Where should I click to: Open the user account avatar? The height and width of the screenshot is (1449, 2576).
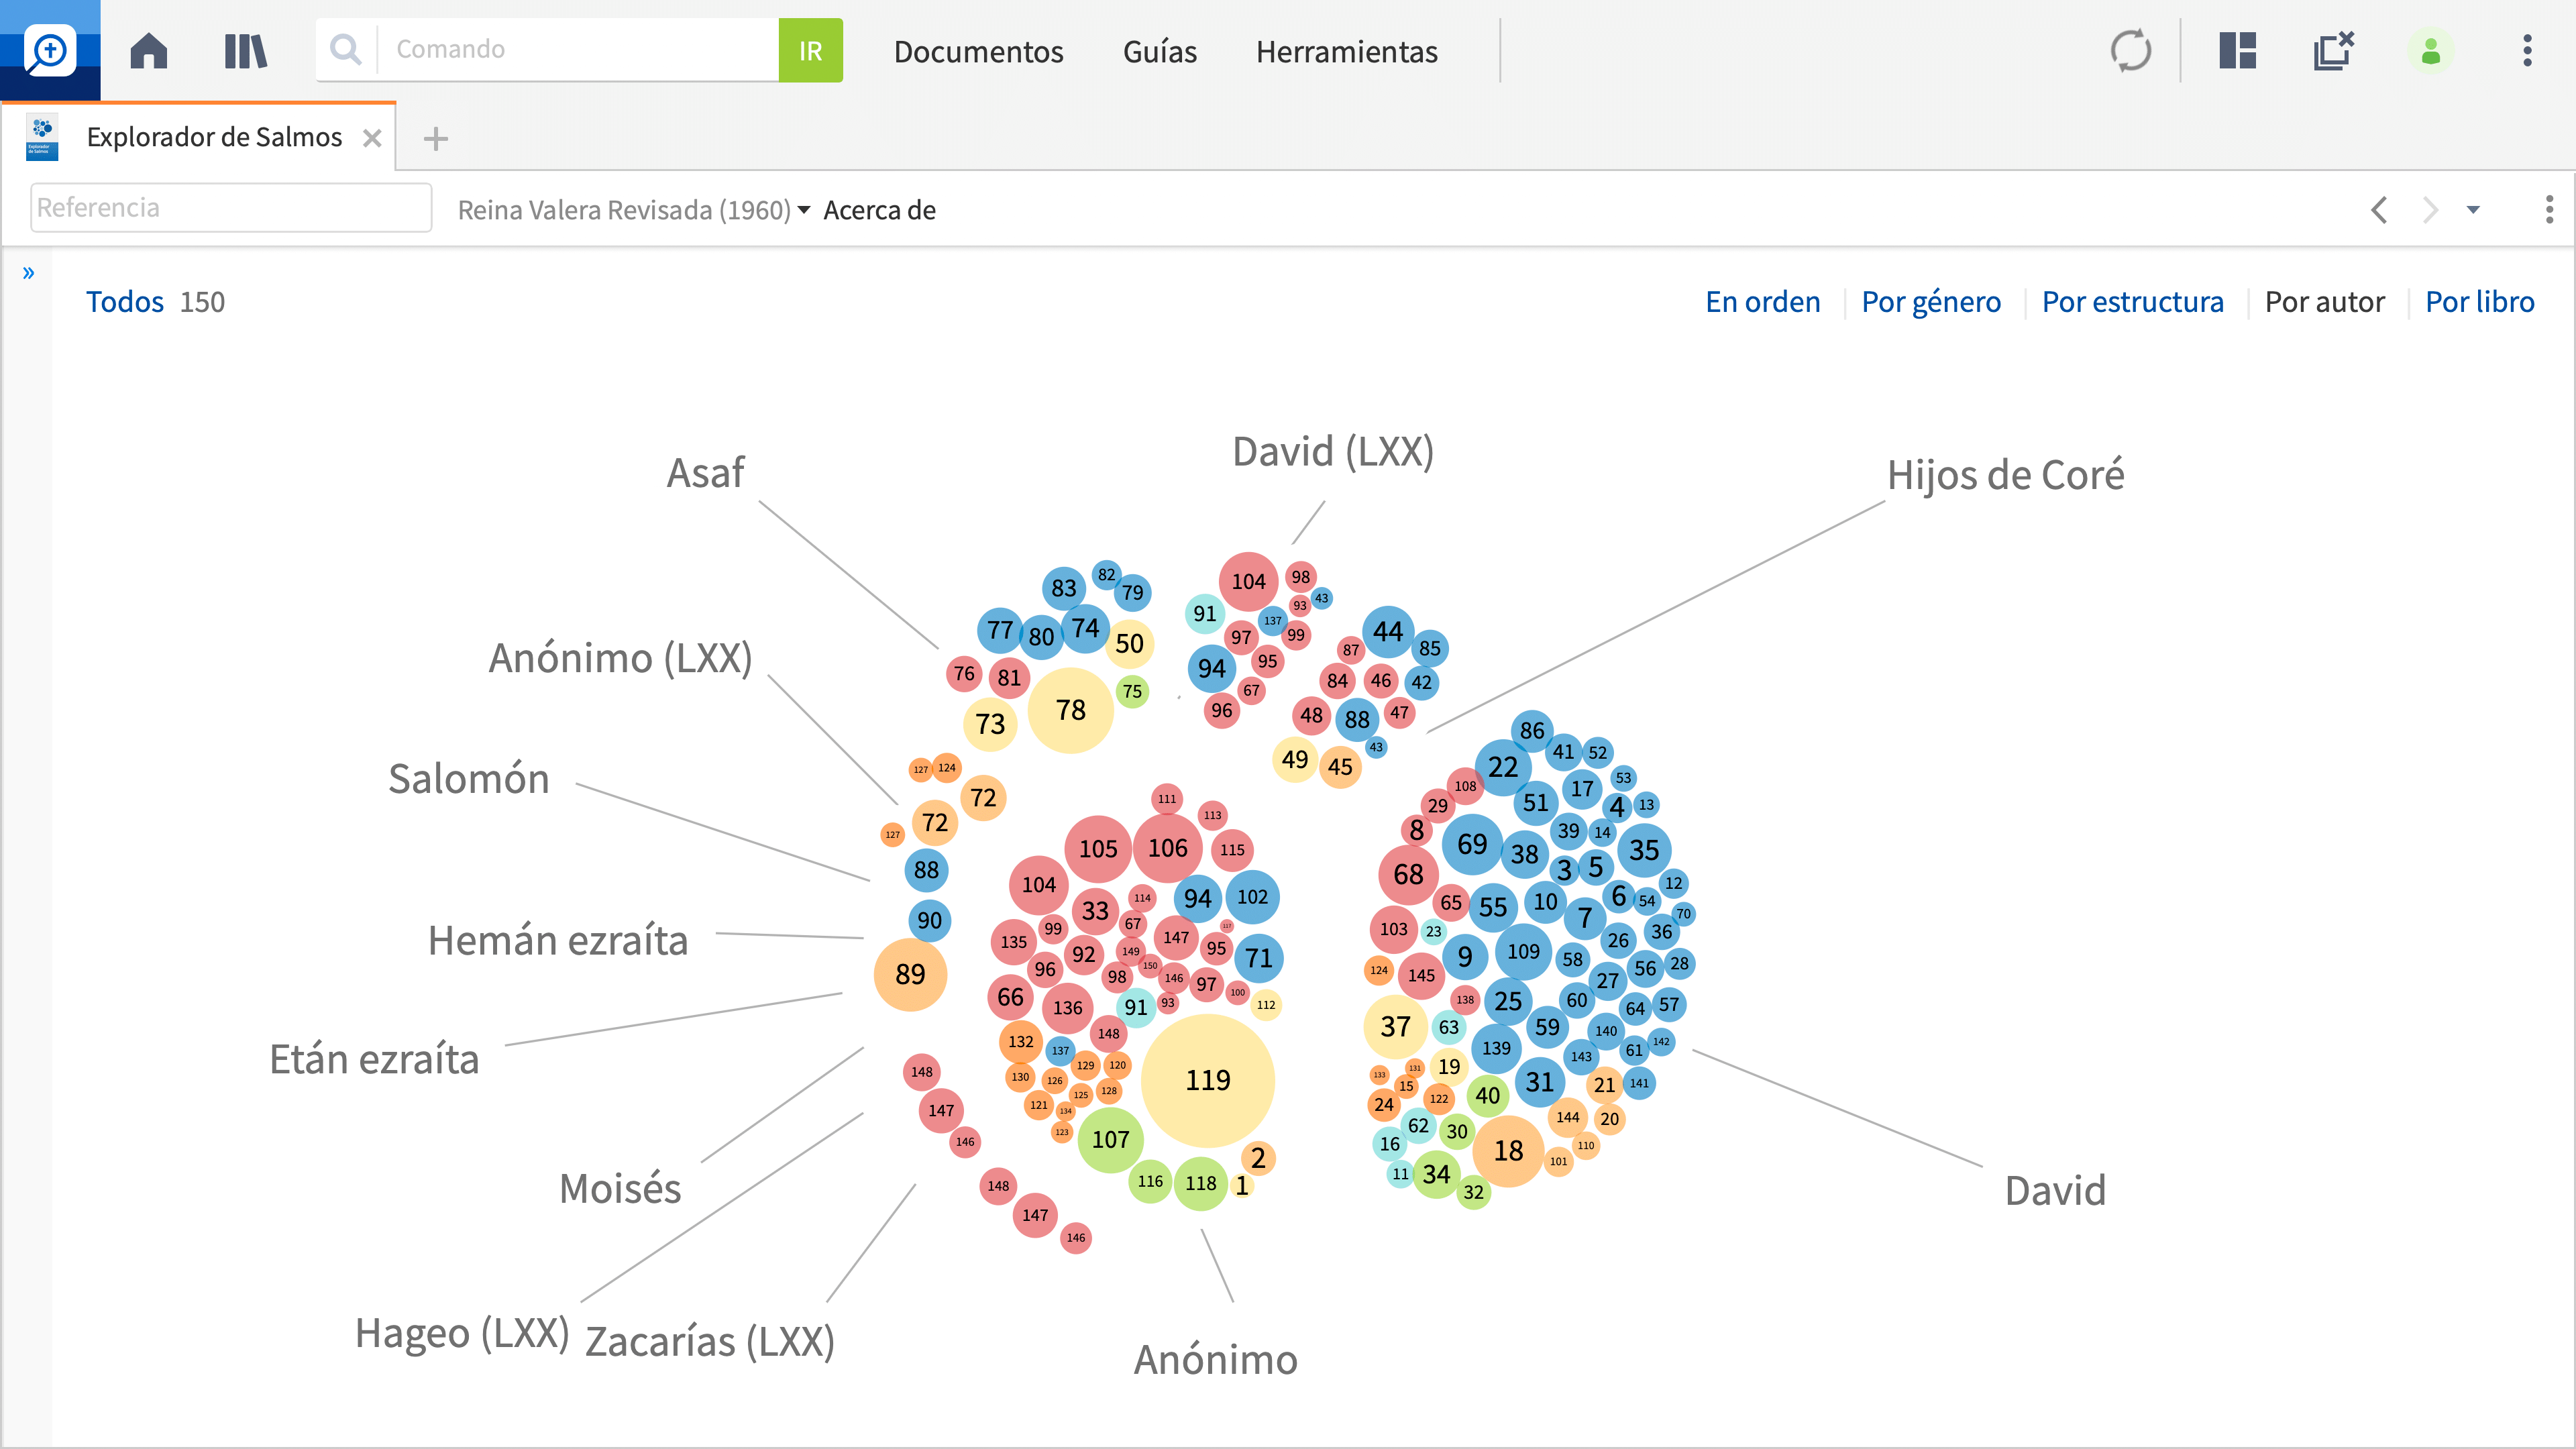click(x=2430, y=50)
